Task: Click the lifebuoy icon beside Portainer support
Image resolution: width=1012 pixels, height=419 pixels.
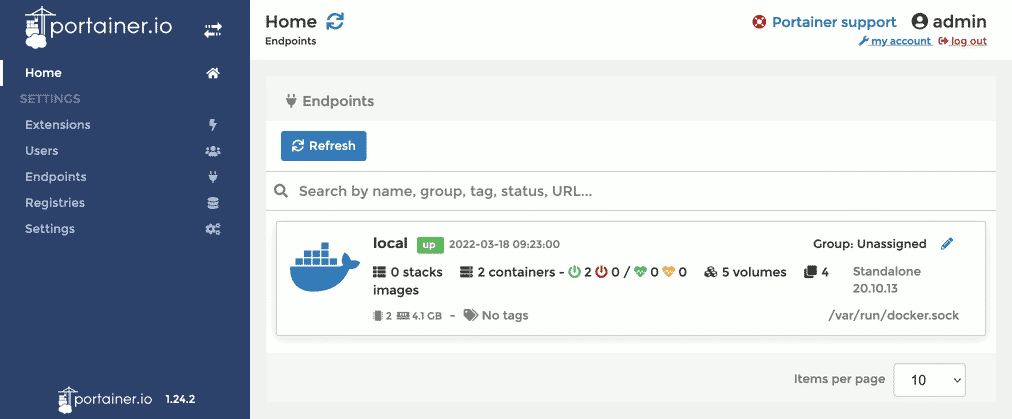Action: click(759, 22)
